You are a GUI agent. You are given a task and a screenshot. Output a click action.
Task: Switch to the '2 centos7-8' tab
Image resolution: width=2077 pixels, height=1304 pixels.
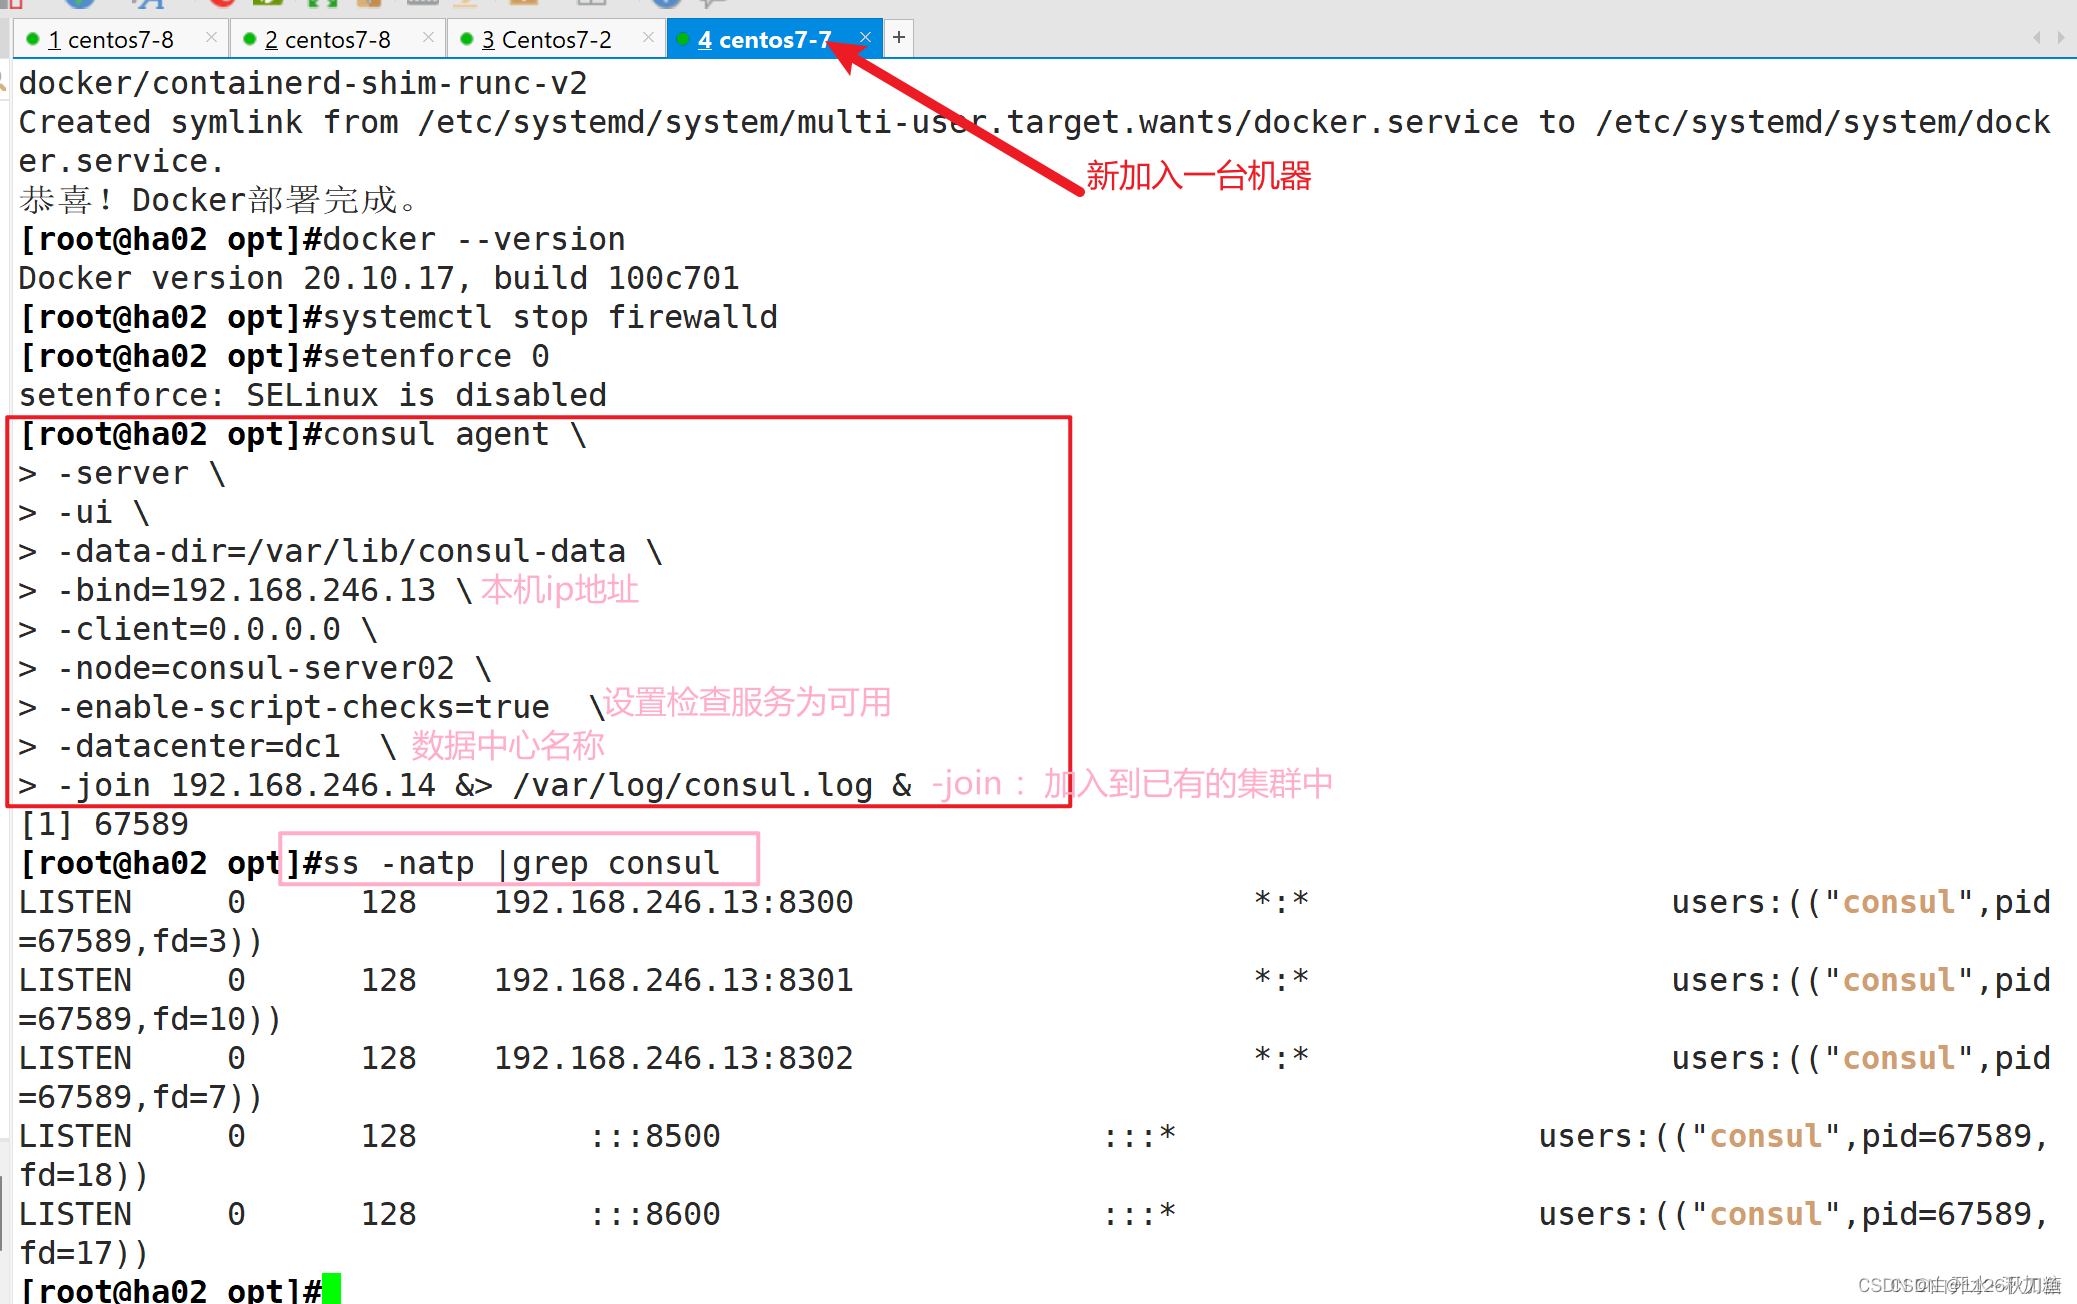[x=327, y=39]
